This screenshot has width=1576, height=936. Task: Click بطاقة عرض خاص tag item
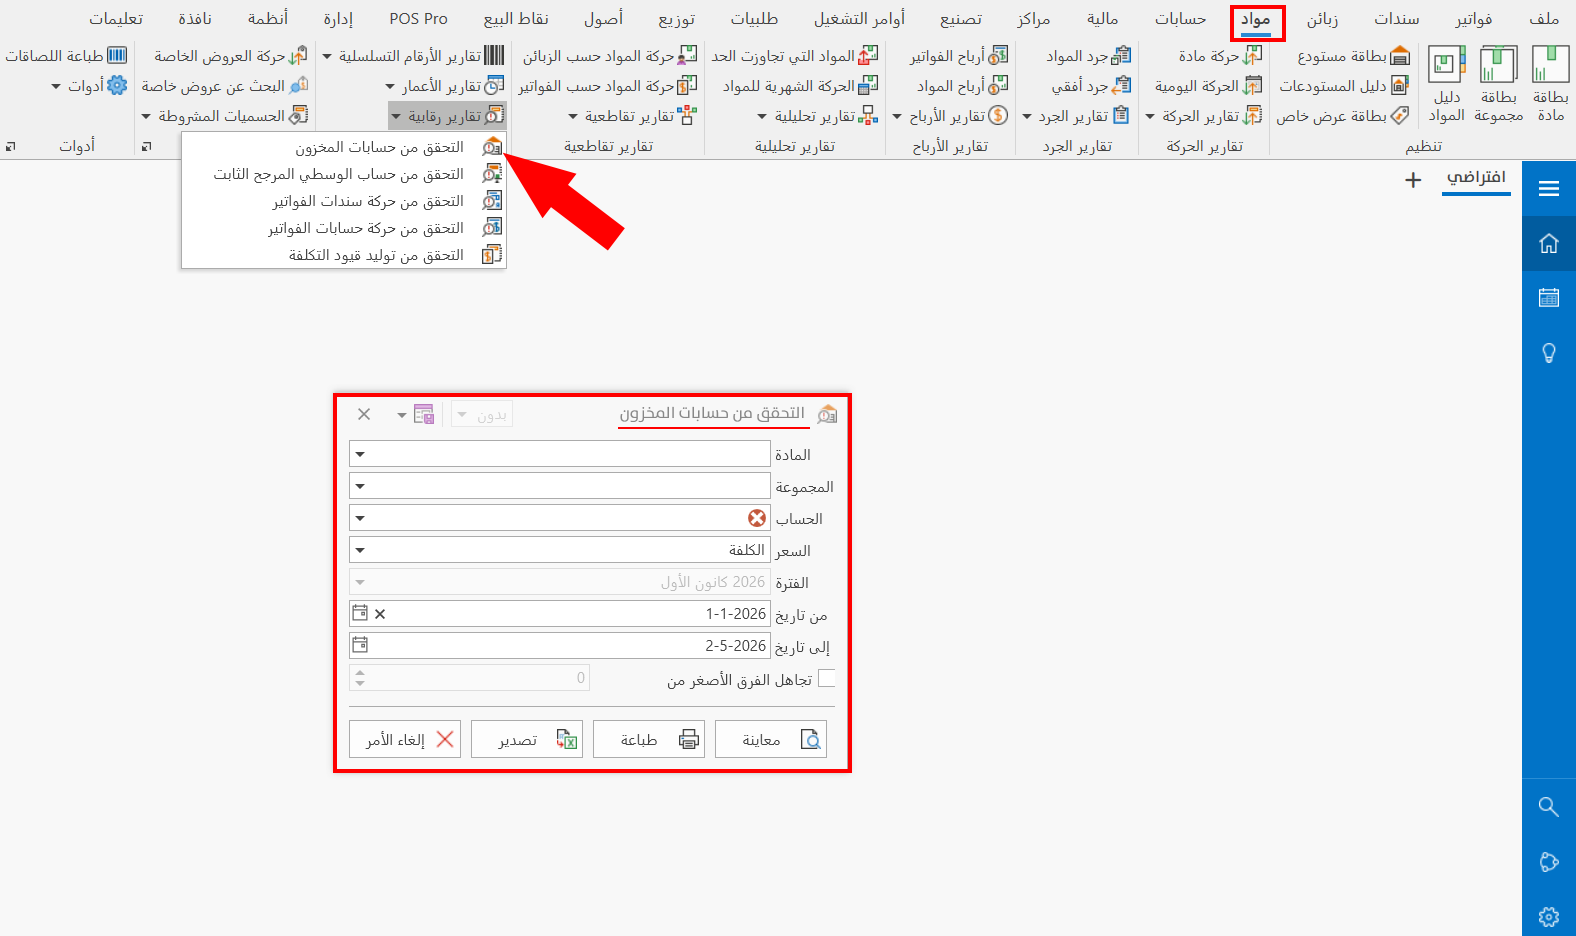point(1342,116)
